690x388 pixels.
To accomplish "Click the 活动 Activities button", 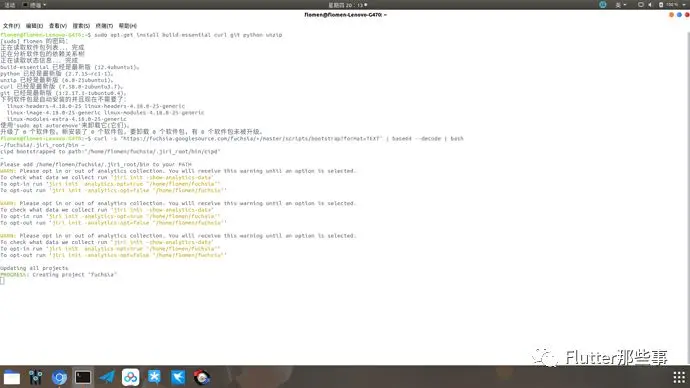I will [x=10, y=5].
